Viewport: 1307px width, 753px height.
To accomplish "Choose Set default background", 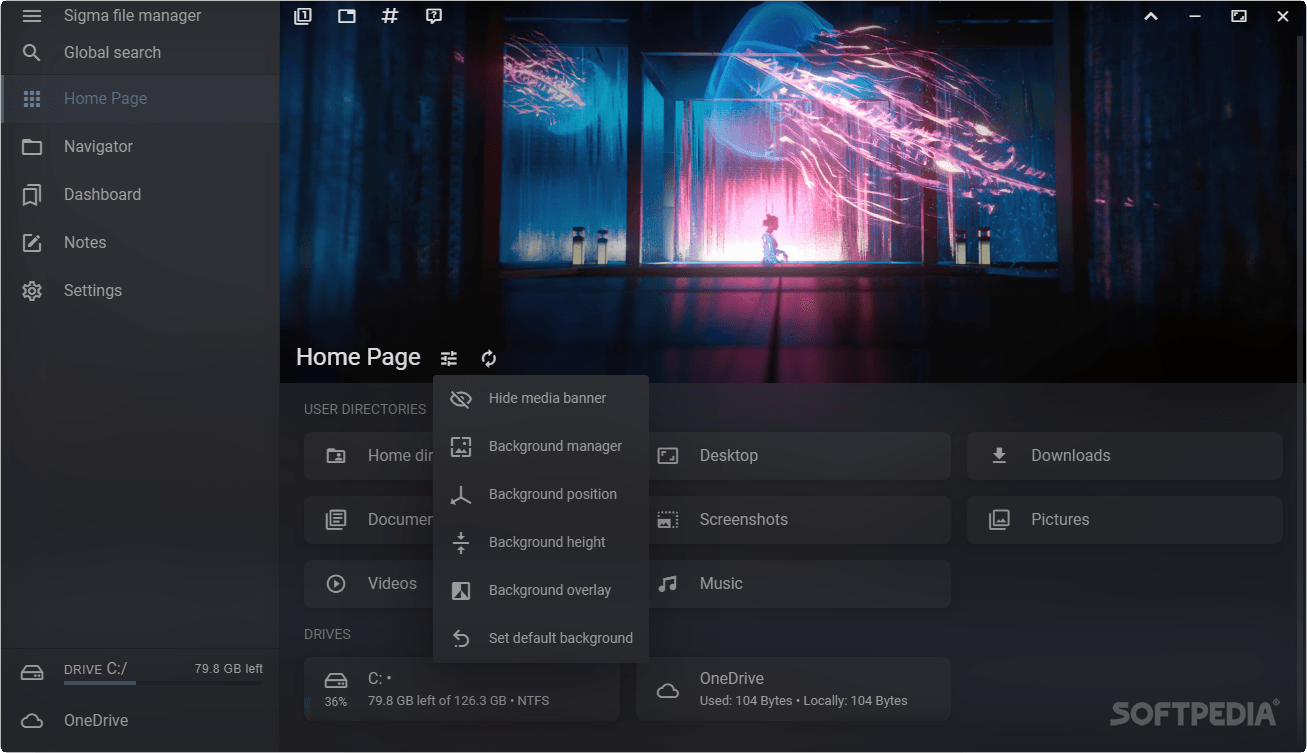I will (x=541, y=639).
